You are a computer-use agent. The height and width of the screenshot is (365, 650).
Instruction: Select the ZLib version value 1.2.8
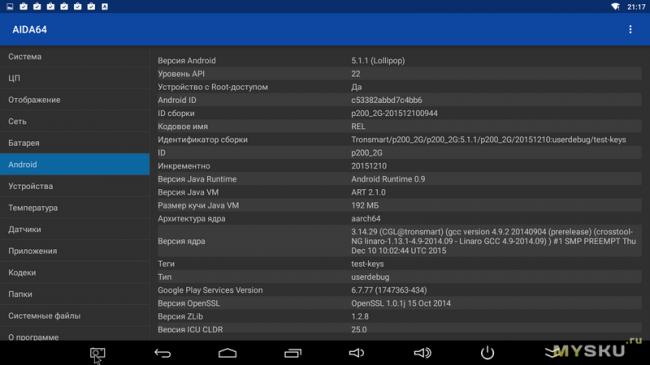(360, 316)
